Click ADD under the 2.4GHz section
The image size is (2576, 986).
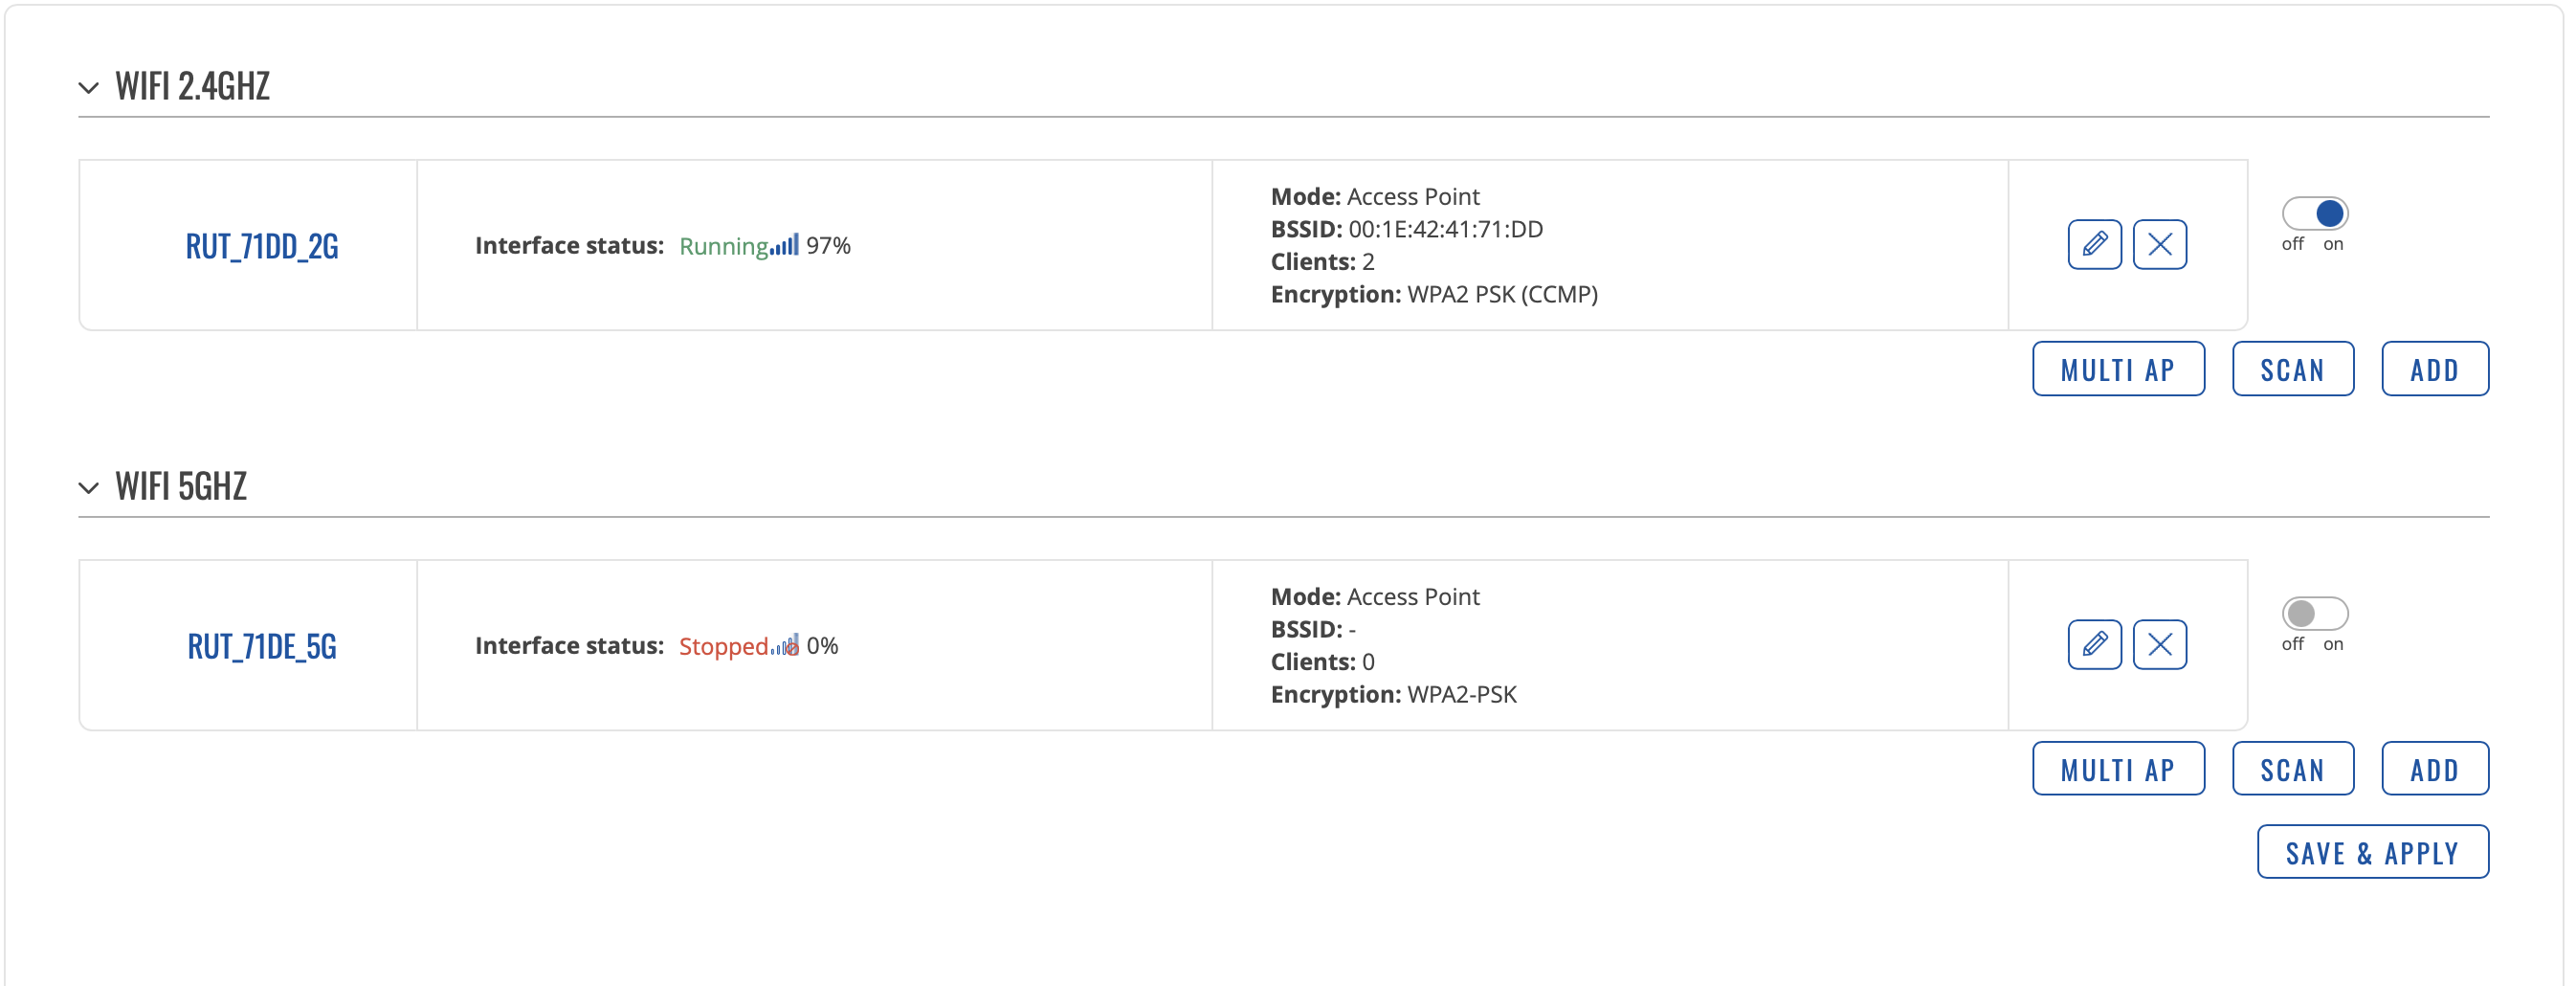click(2434, 369)
